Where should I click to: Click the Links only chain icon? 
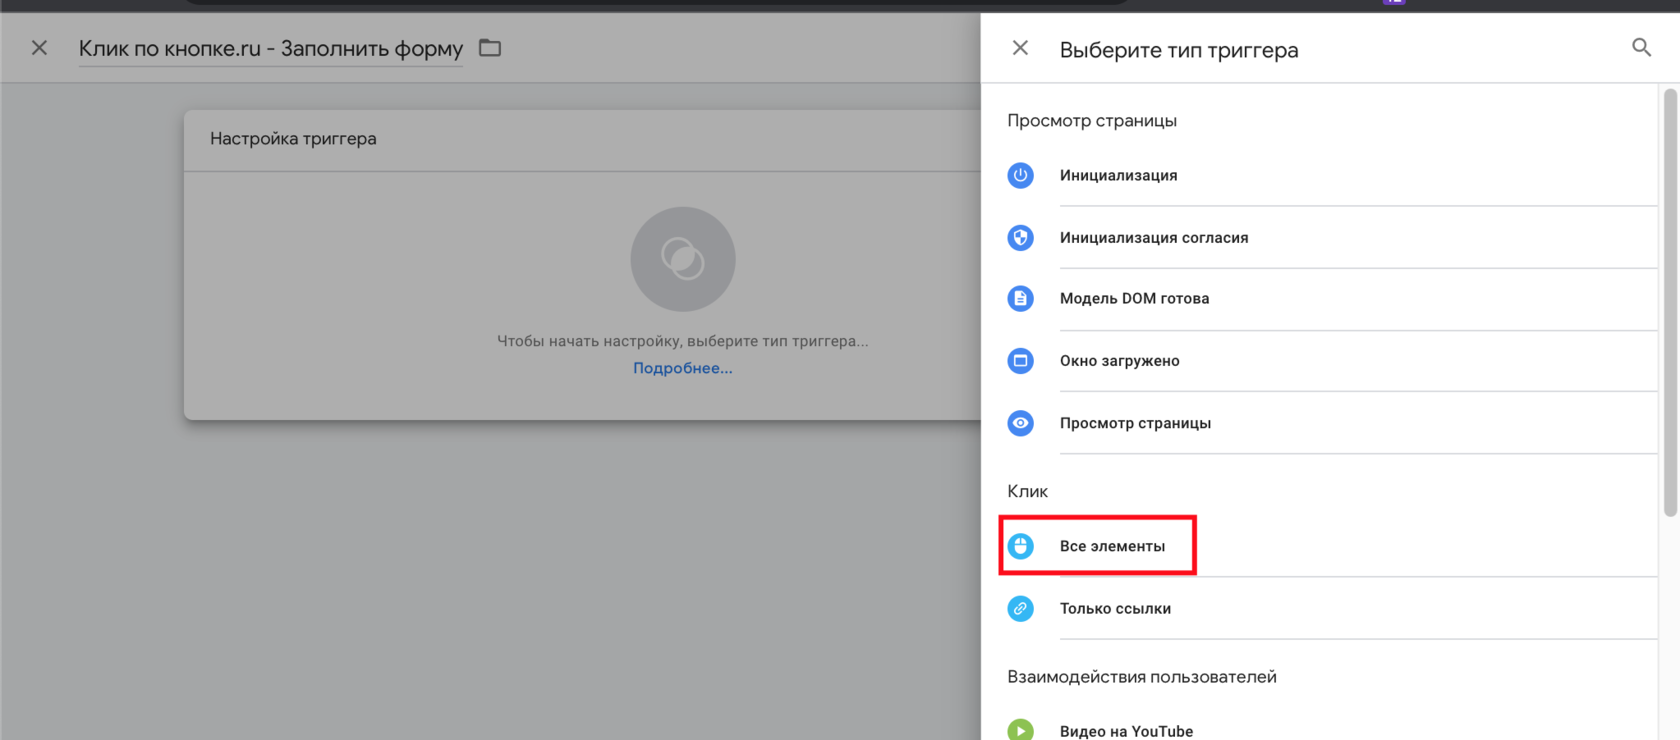pyautogui.click(x=1020, y=608)
